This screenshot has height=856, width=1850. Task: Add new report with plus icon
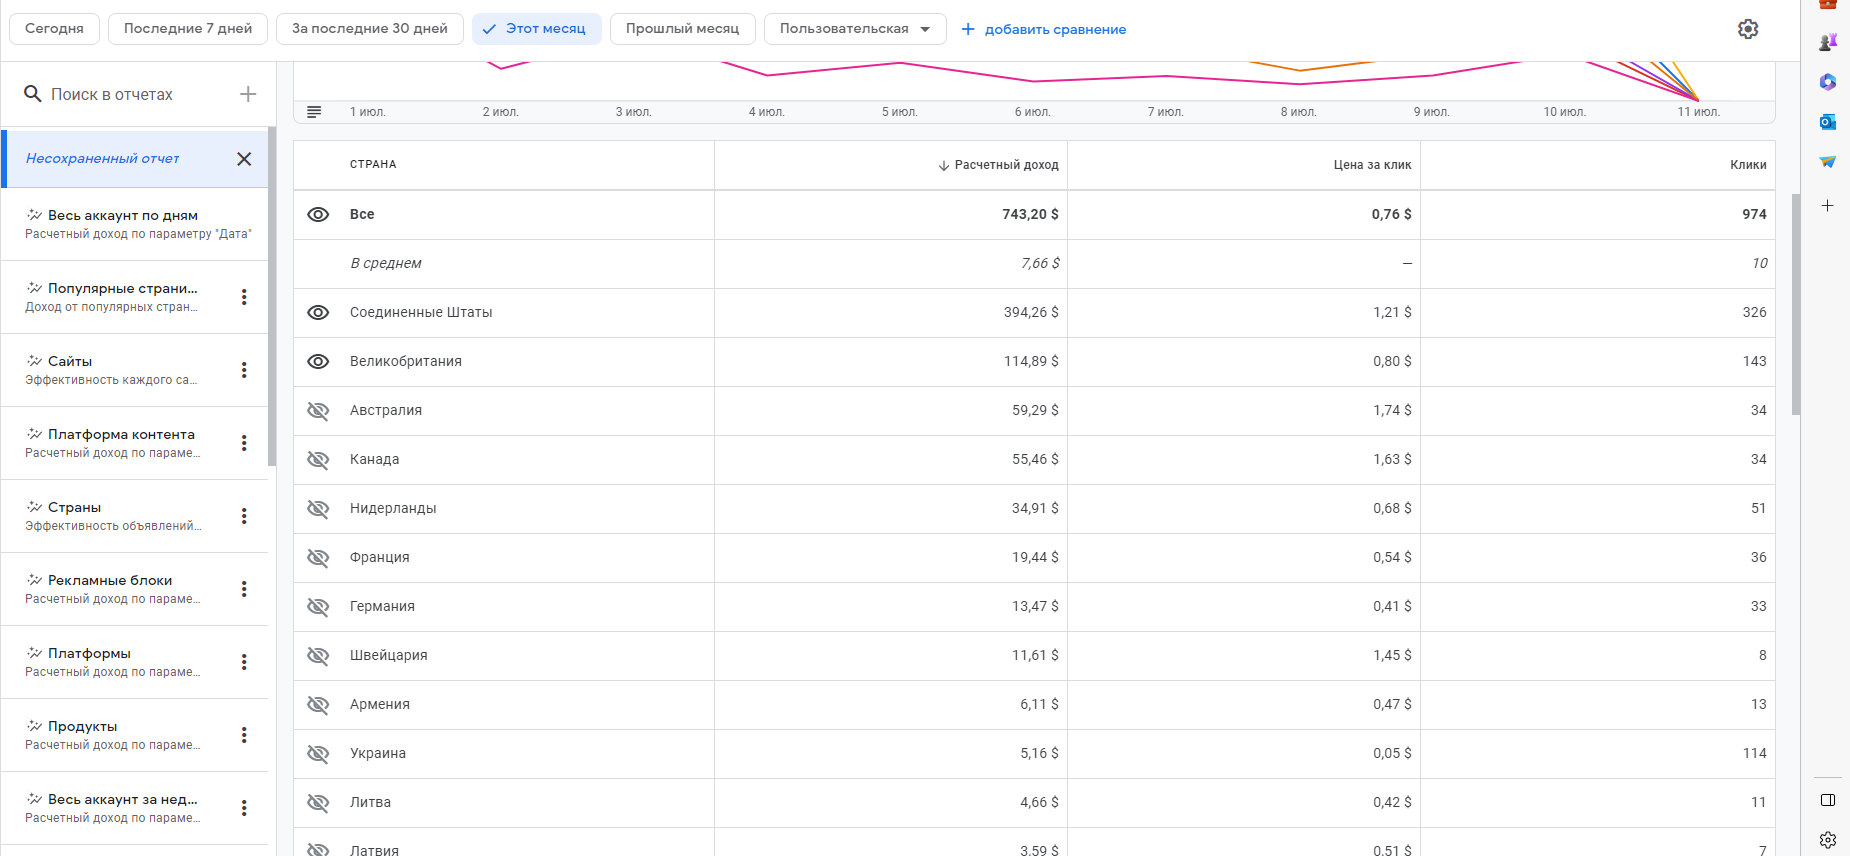point(248,94)
